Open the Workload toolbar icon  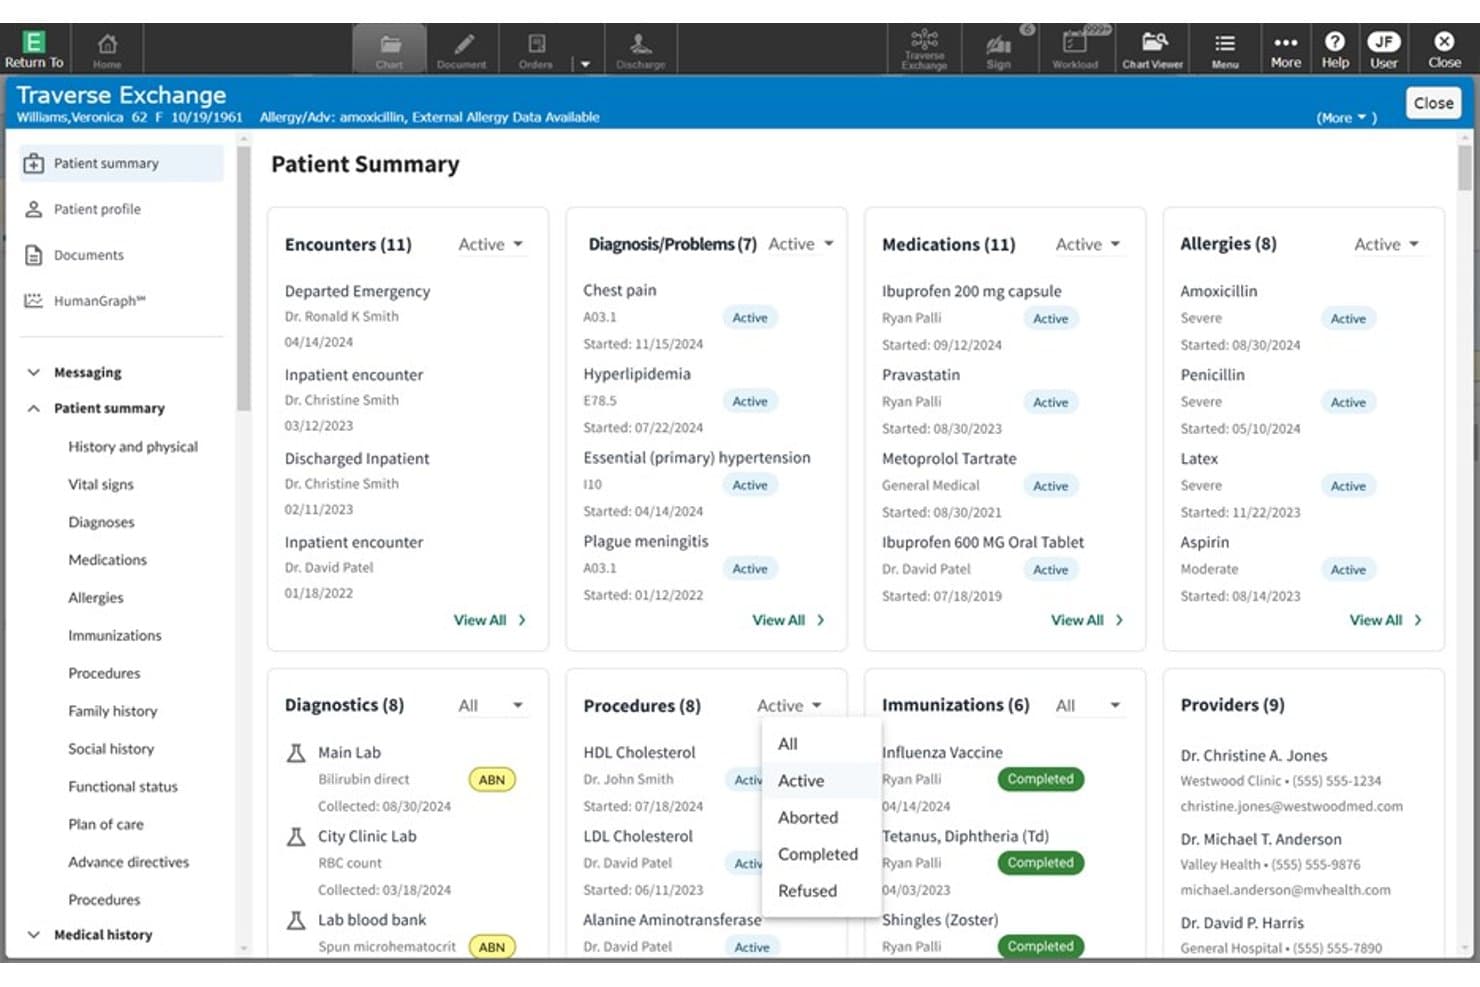coord(1075,49)
